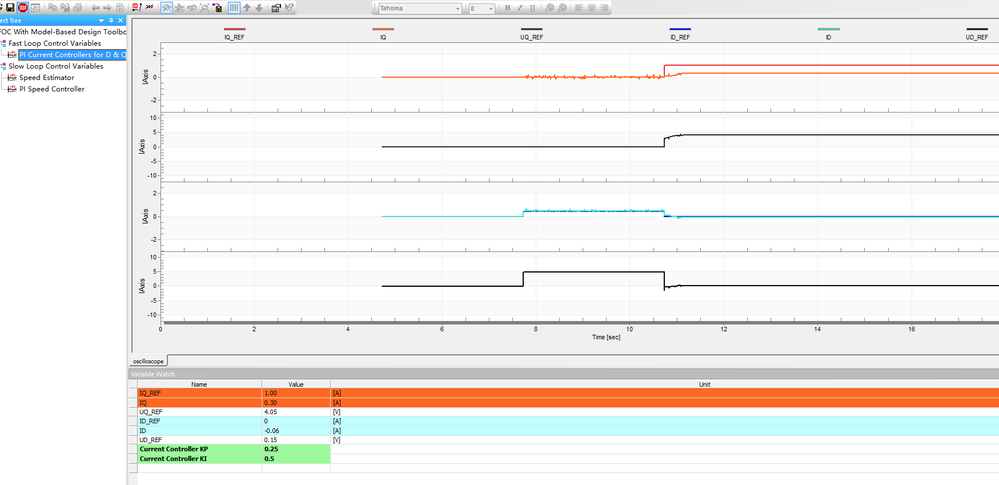Click the stop-sign with connector plug icon
This screenshot has width=999, height=485.
click(x=136, y=8)
